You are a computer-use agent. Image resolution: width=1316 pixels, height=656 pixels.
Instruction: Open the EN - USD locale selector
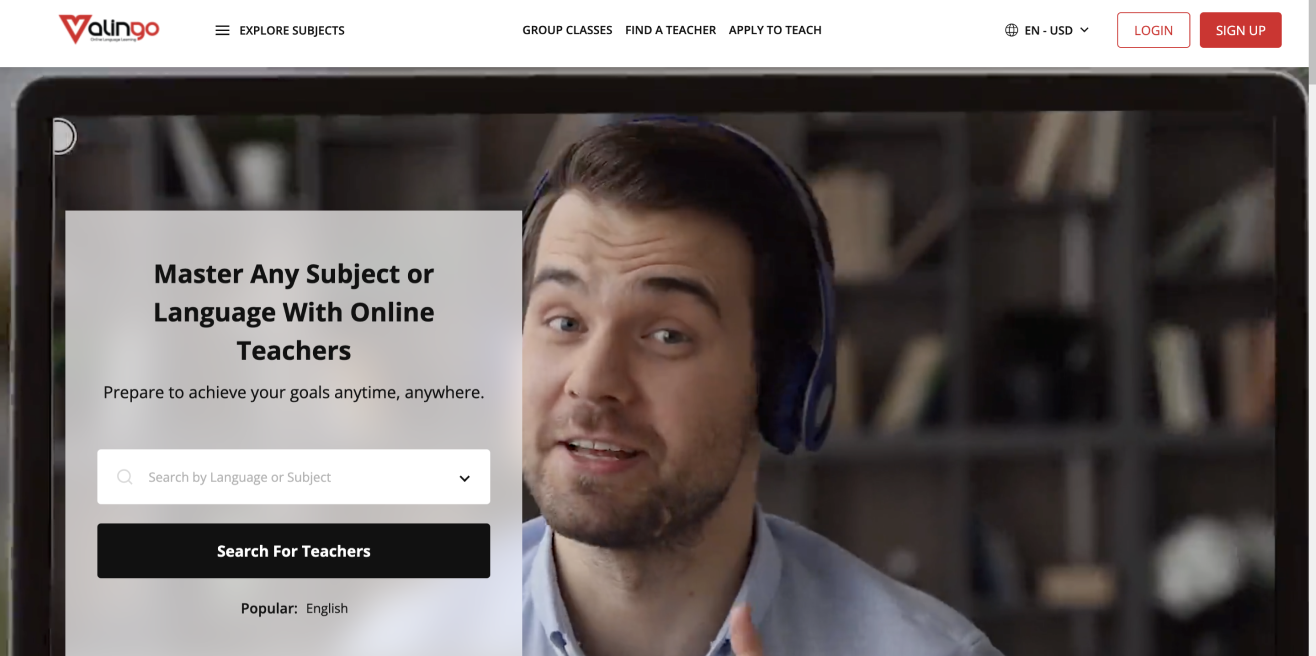(x=1046, y=30)
